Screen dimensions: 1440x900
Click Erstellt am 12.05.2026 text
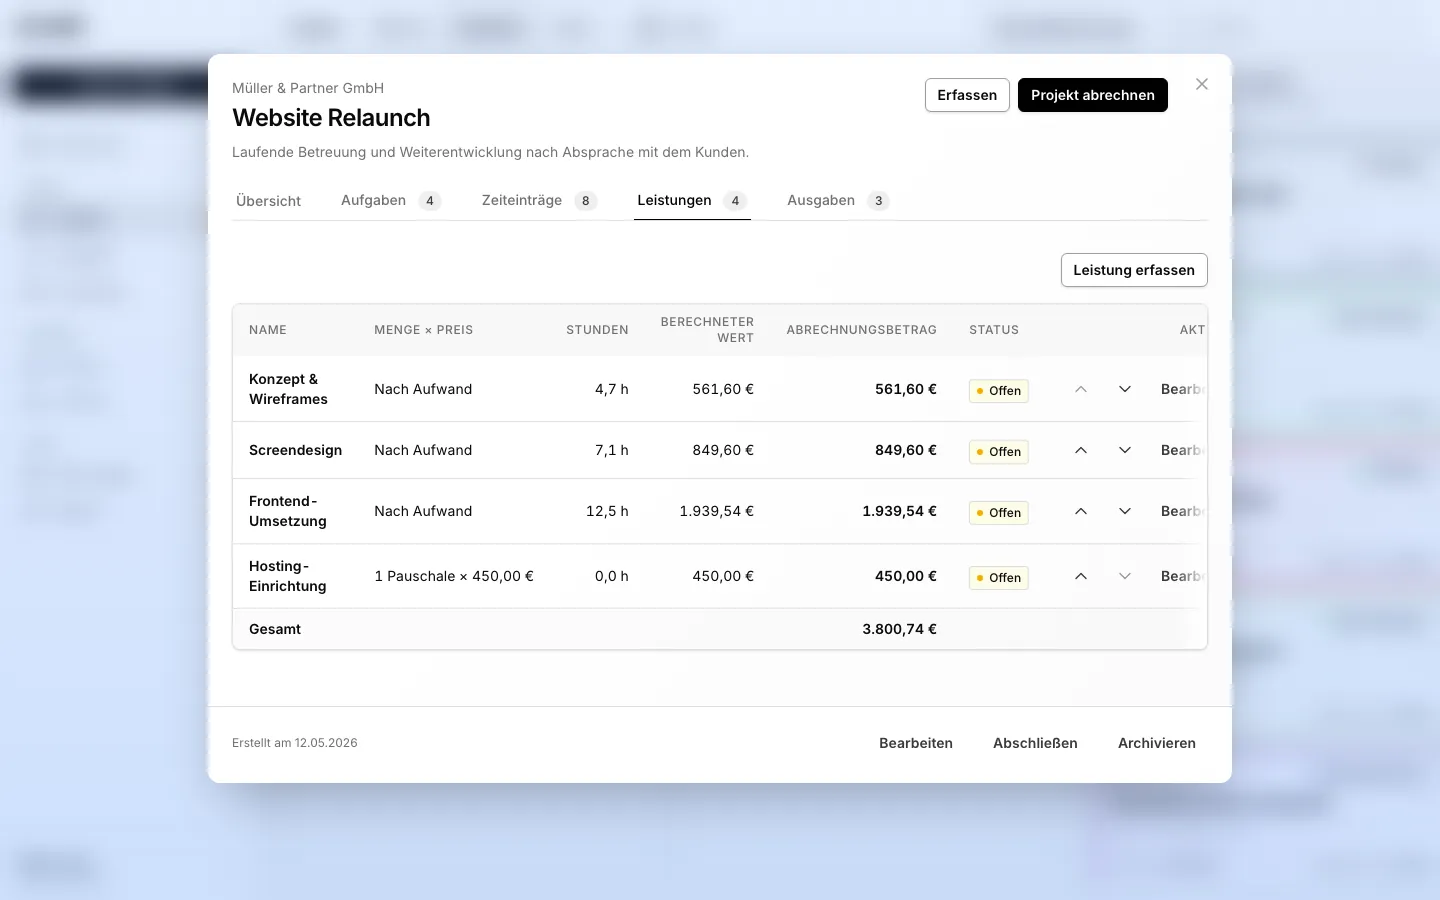[x=295, y=743]
